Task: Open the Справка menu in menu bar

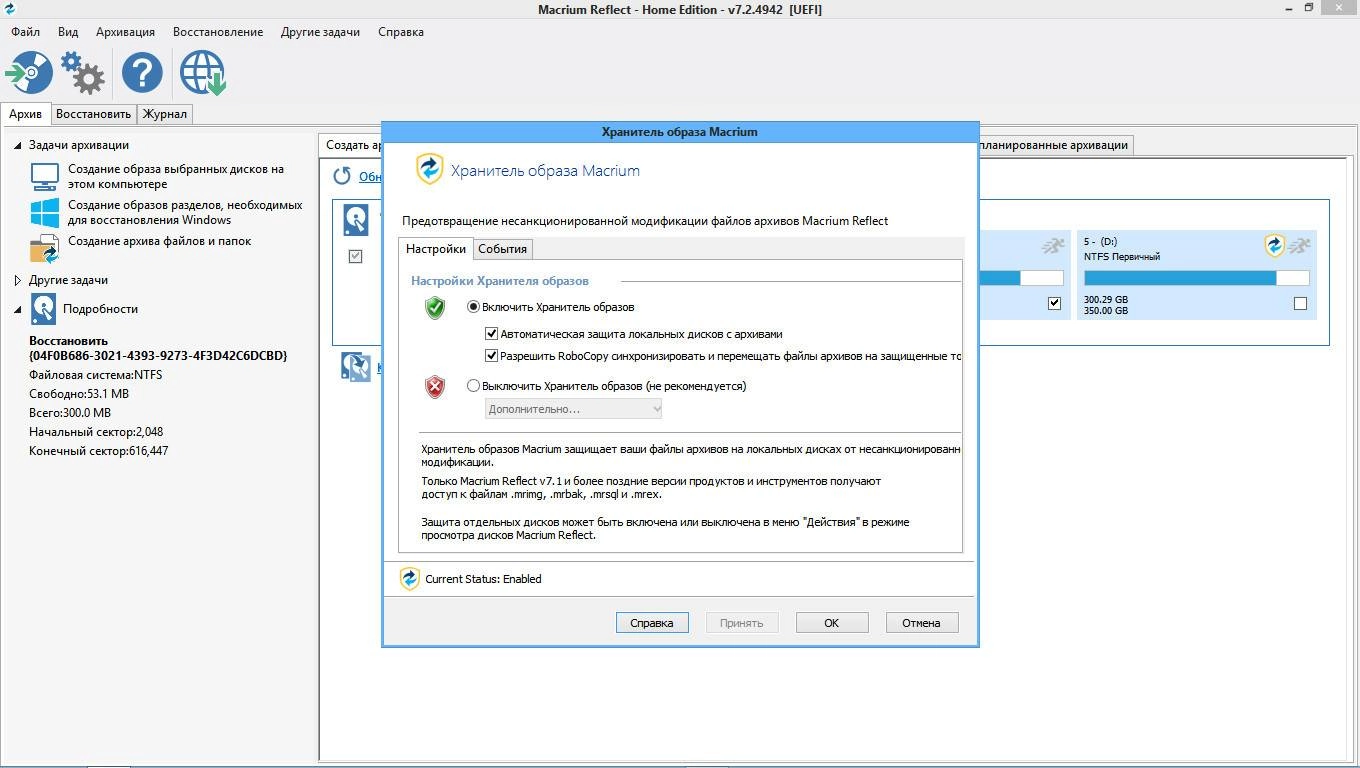Action: [401, 32]
